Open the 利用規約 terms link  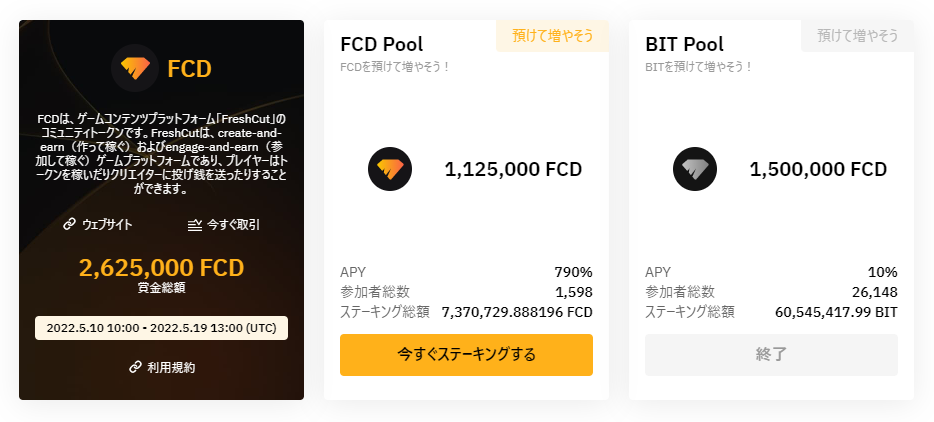tap(171, 367)
